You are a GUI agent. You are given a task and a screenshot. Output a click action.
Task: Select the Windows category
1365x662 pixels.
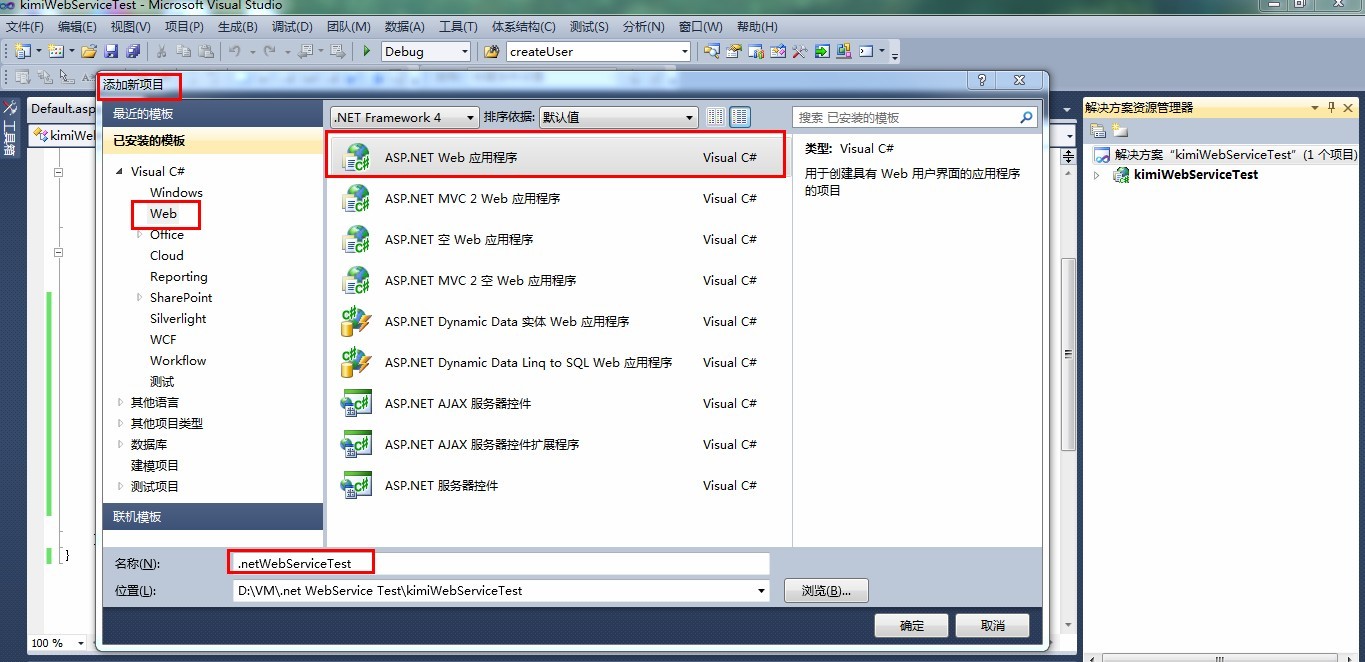coord(176,192)
